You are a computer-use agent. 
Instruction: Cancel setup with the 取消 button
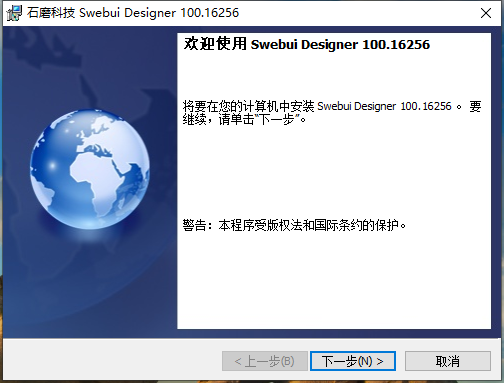pos(448,361)
